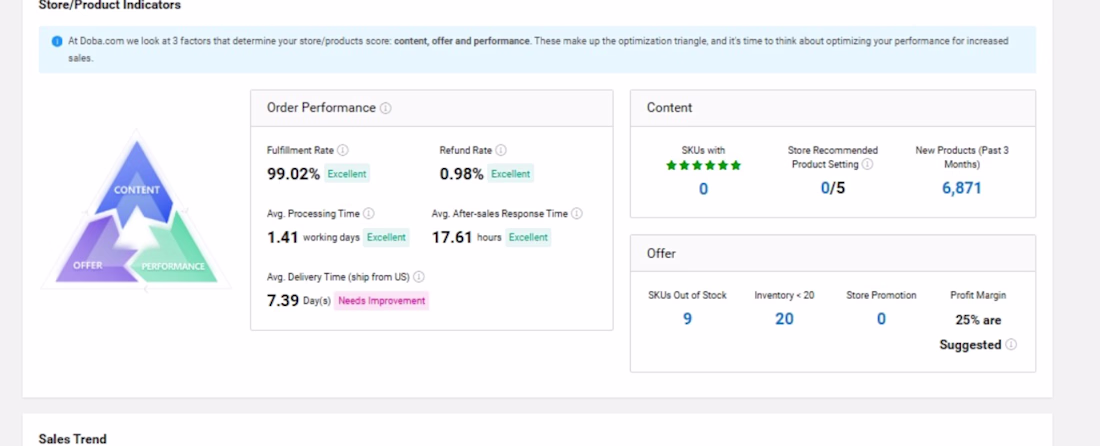Click the Avg. Processing Time info icon
The height and width of the screenshot is (446, 1100).
(368, 213)
